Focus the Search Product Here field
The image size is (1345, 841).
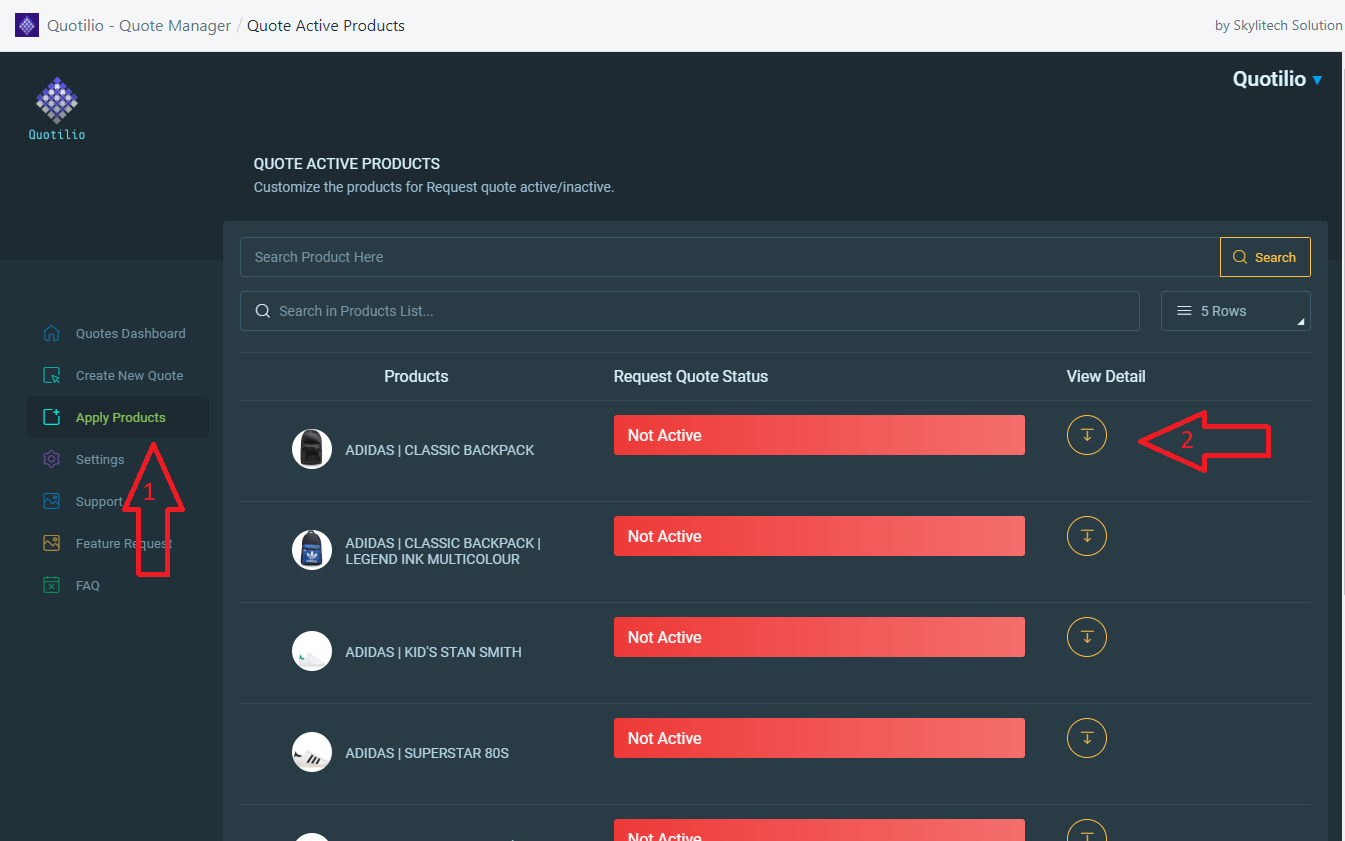[730, 257]
